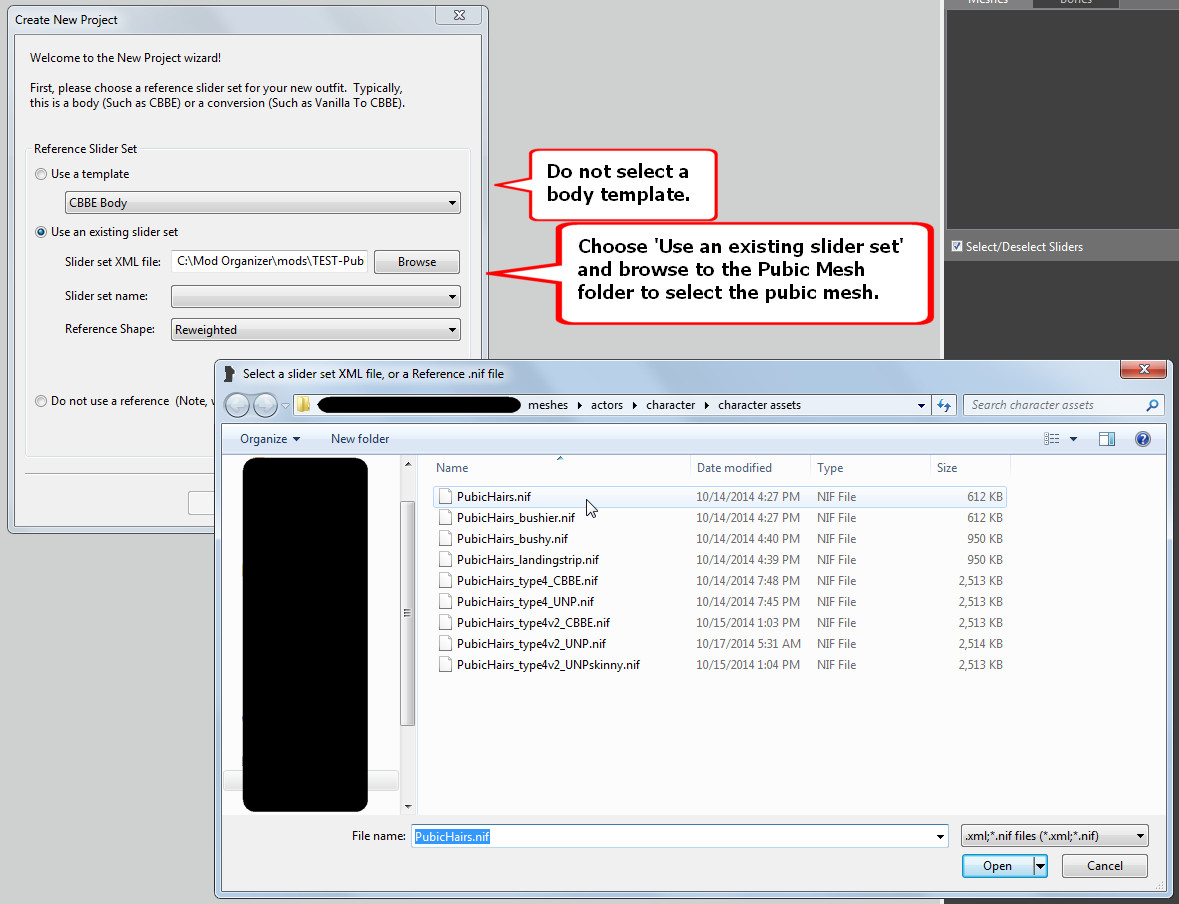
Task: Click the forward navigation arrow in file dialog
Action: pos(265,405)
